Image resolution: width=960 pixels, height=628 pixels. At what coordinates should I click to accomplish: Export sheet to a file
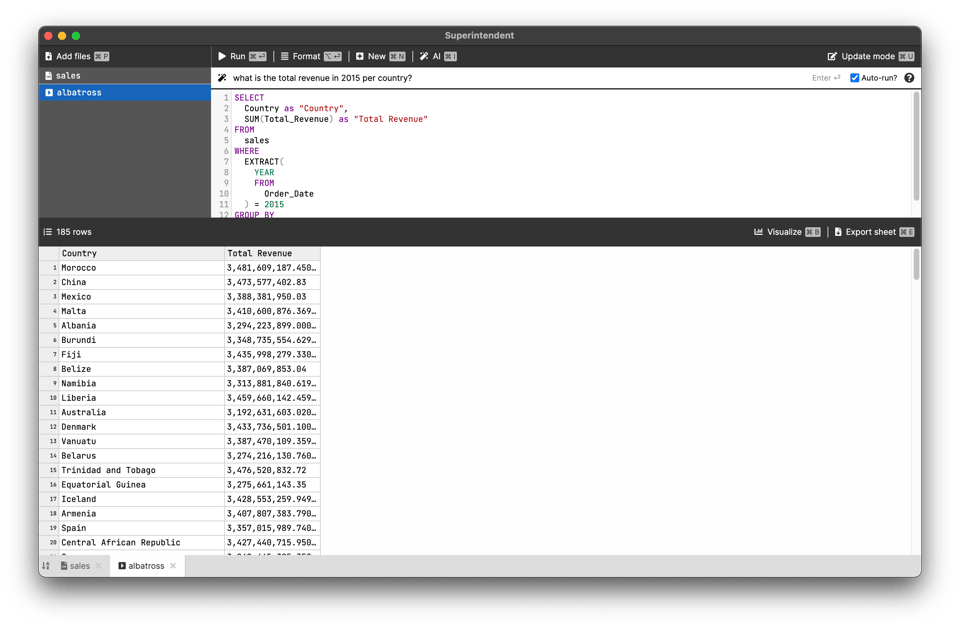(864, 232)
